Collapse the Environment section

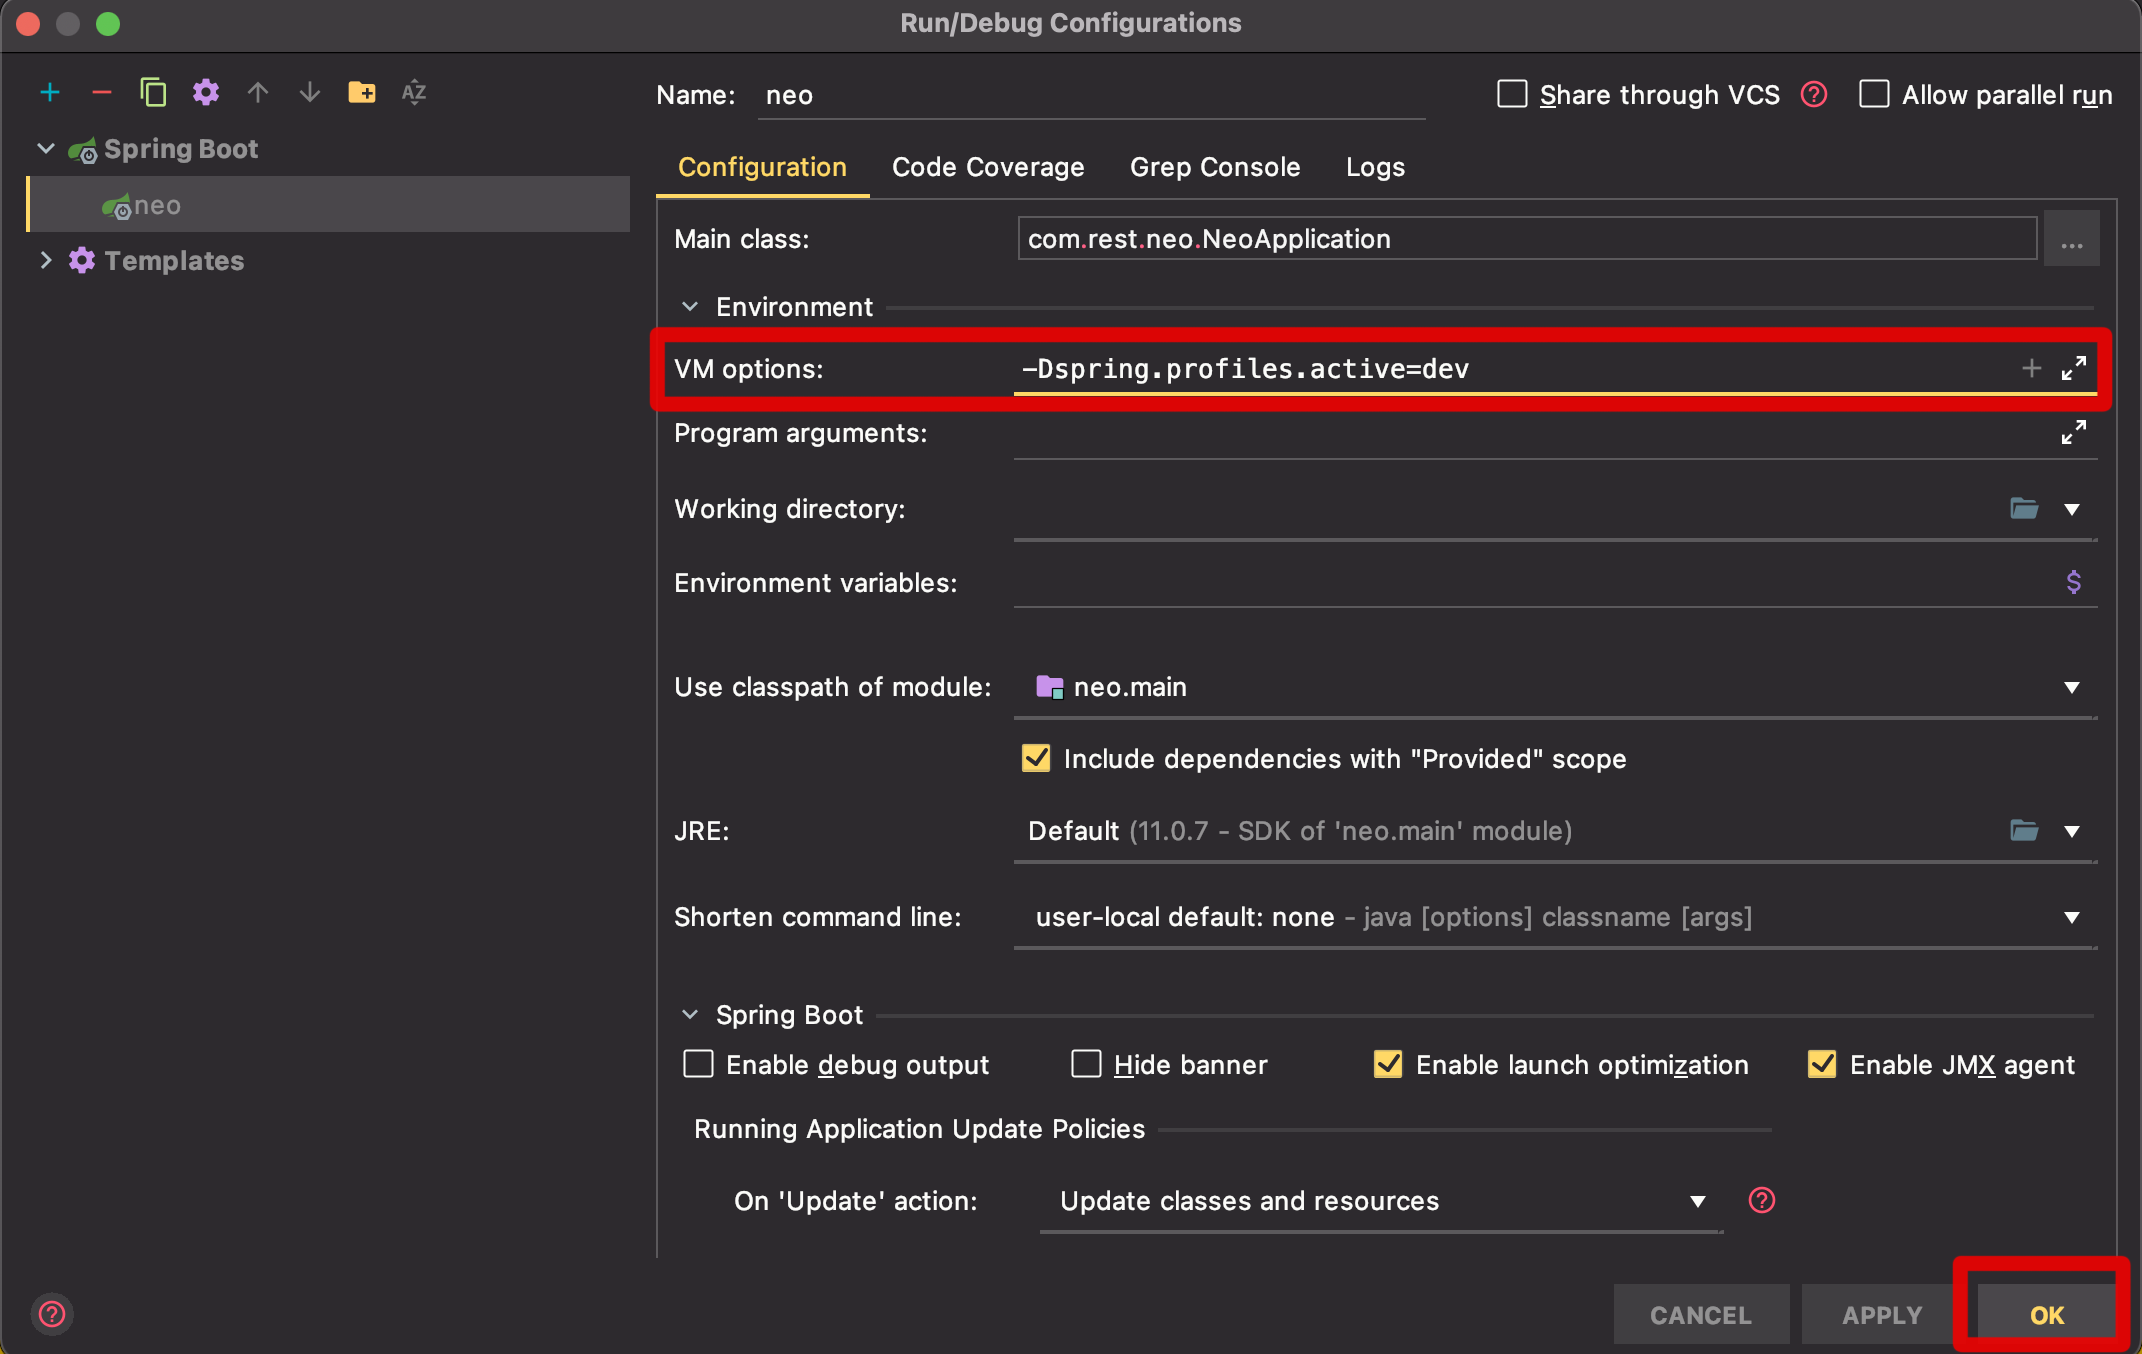click(690, 306)
